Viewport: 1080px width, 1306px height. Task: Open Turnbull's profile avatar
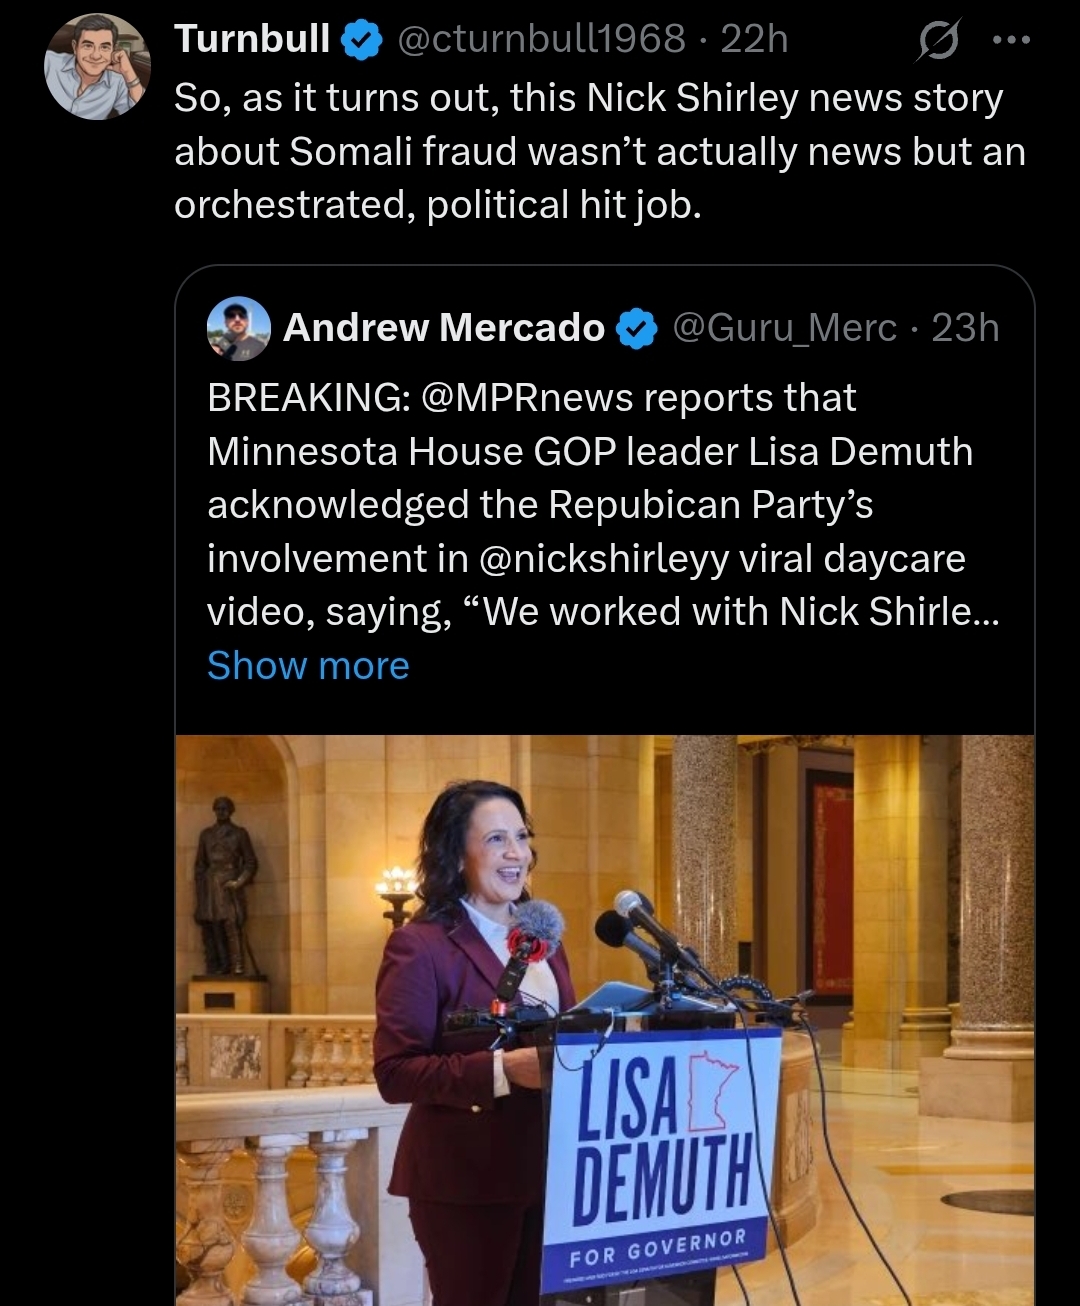tap(97, 67)
